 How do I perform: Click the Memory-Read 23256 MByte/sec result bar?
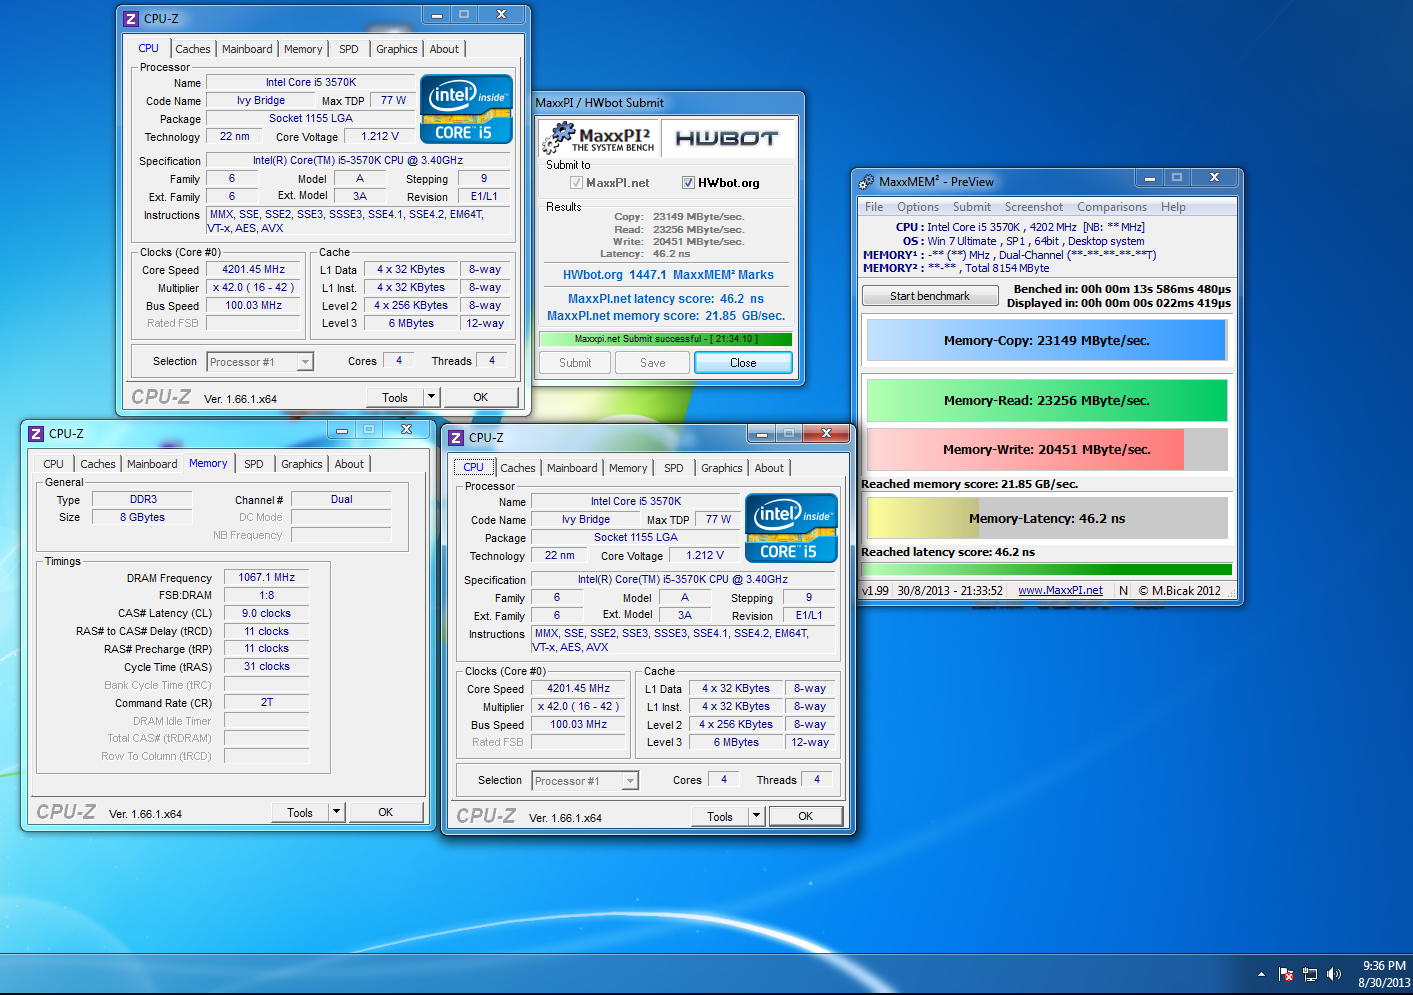[1047, 400]
